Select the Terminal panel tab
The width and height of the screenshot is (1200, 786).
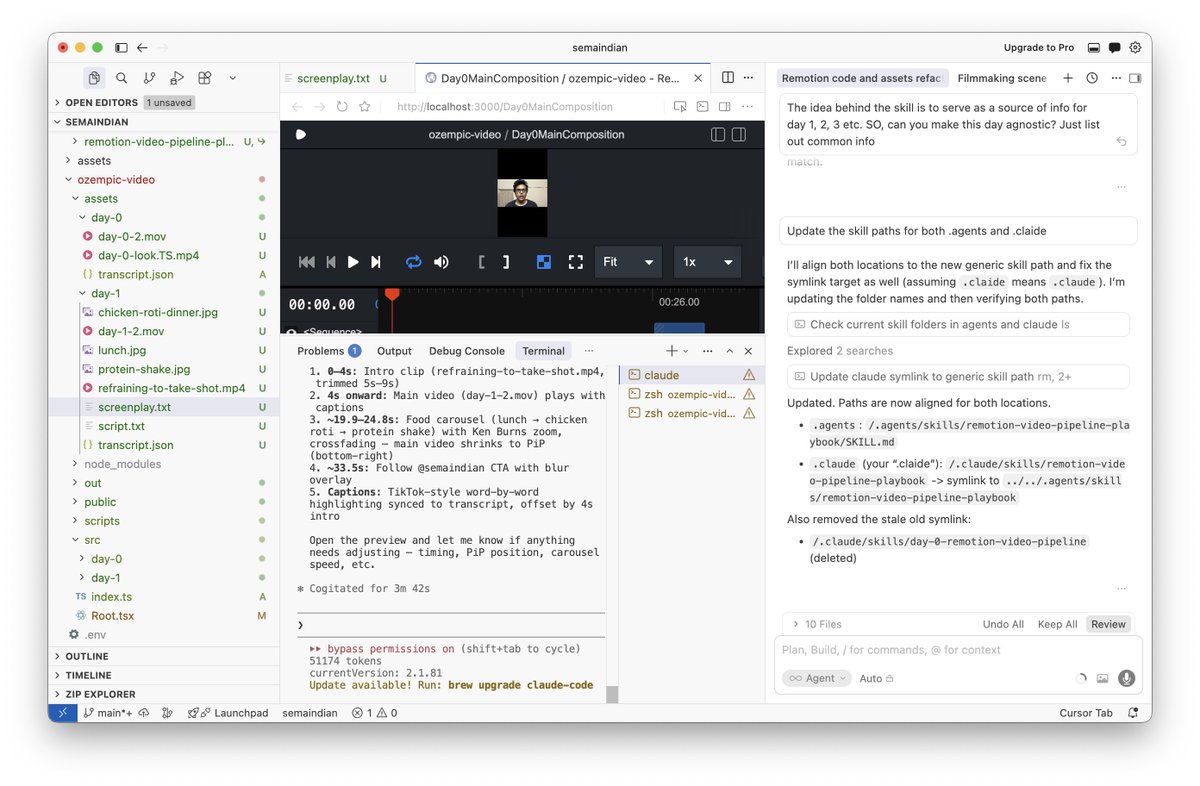(x=543, y=351)
